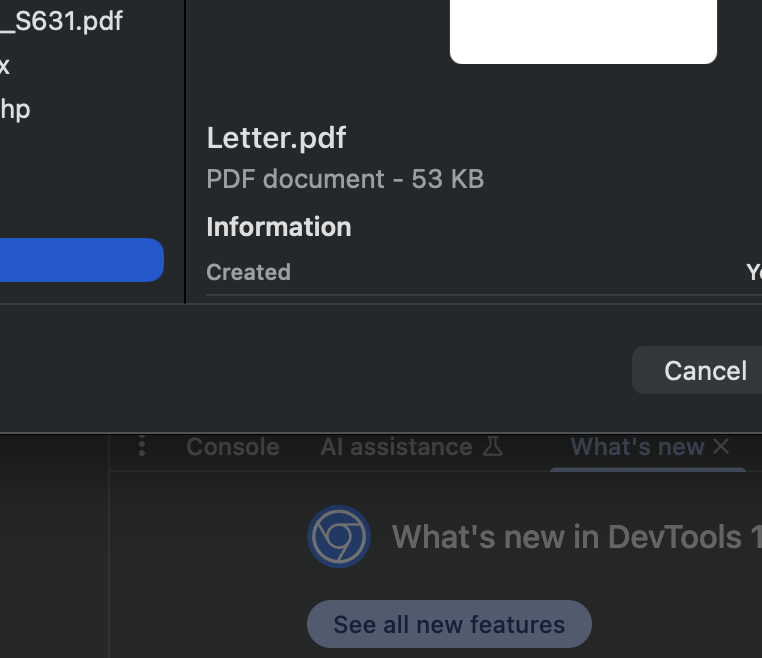Open DevTools three-dot drawer menu
The width and height of the screenshot is (762, 658).
[142, 446]
